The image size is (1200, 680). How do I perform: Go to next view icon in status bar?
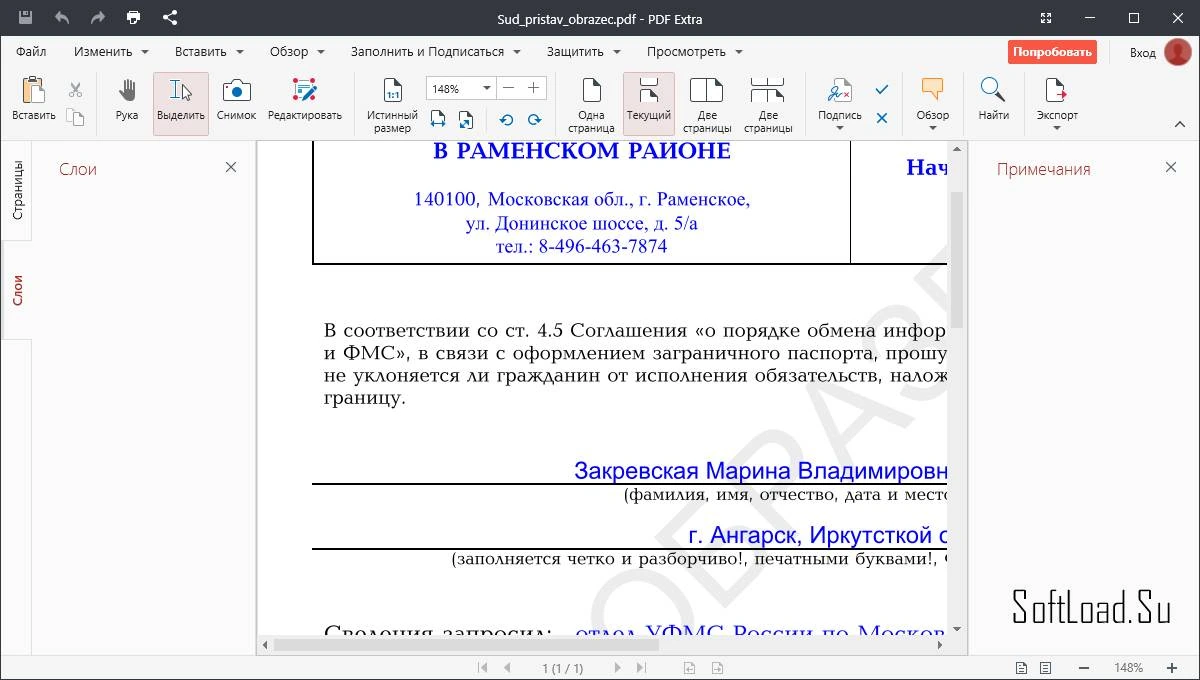(x=717, y=667)
